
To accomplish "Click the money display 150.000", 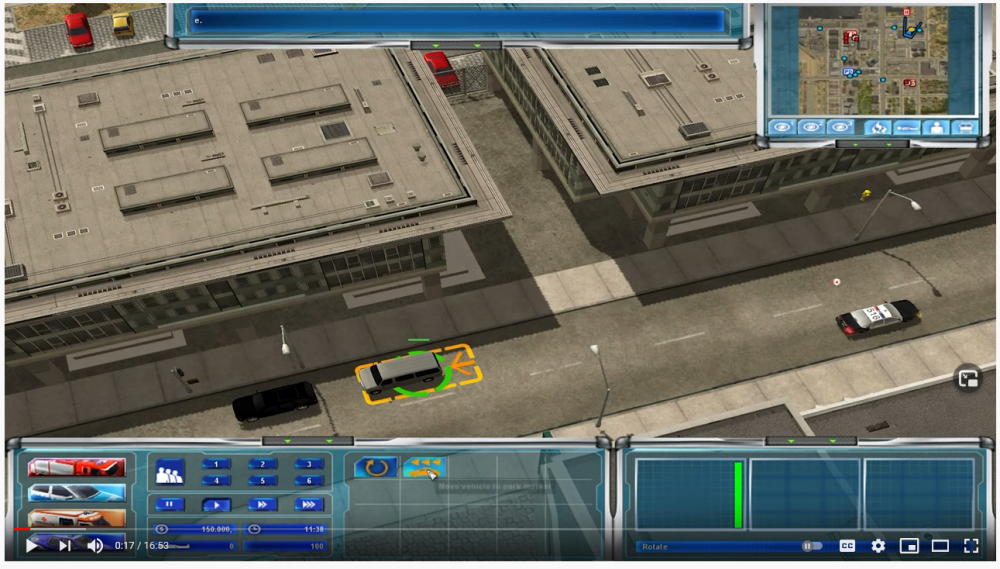I will 195,529.
